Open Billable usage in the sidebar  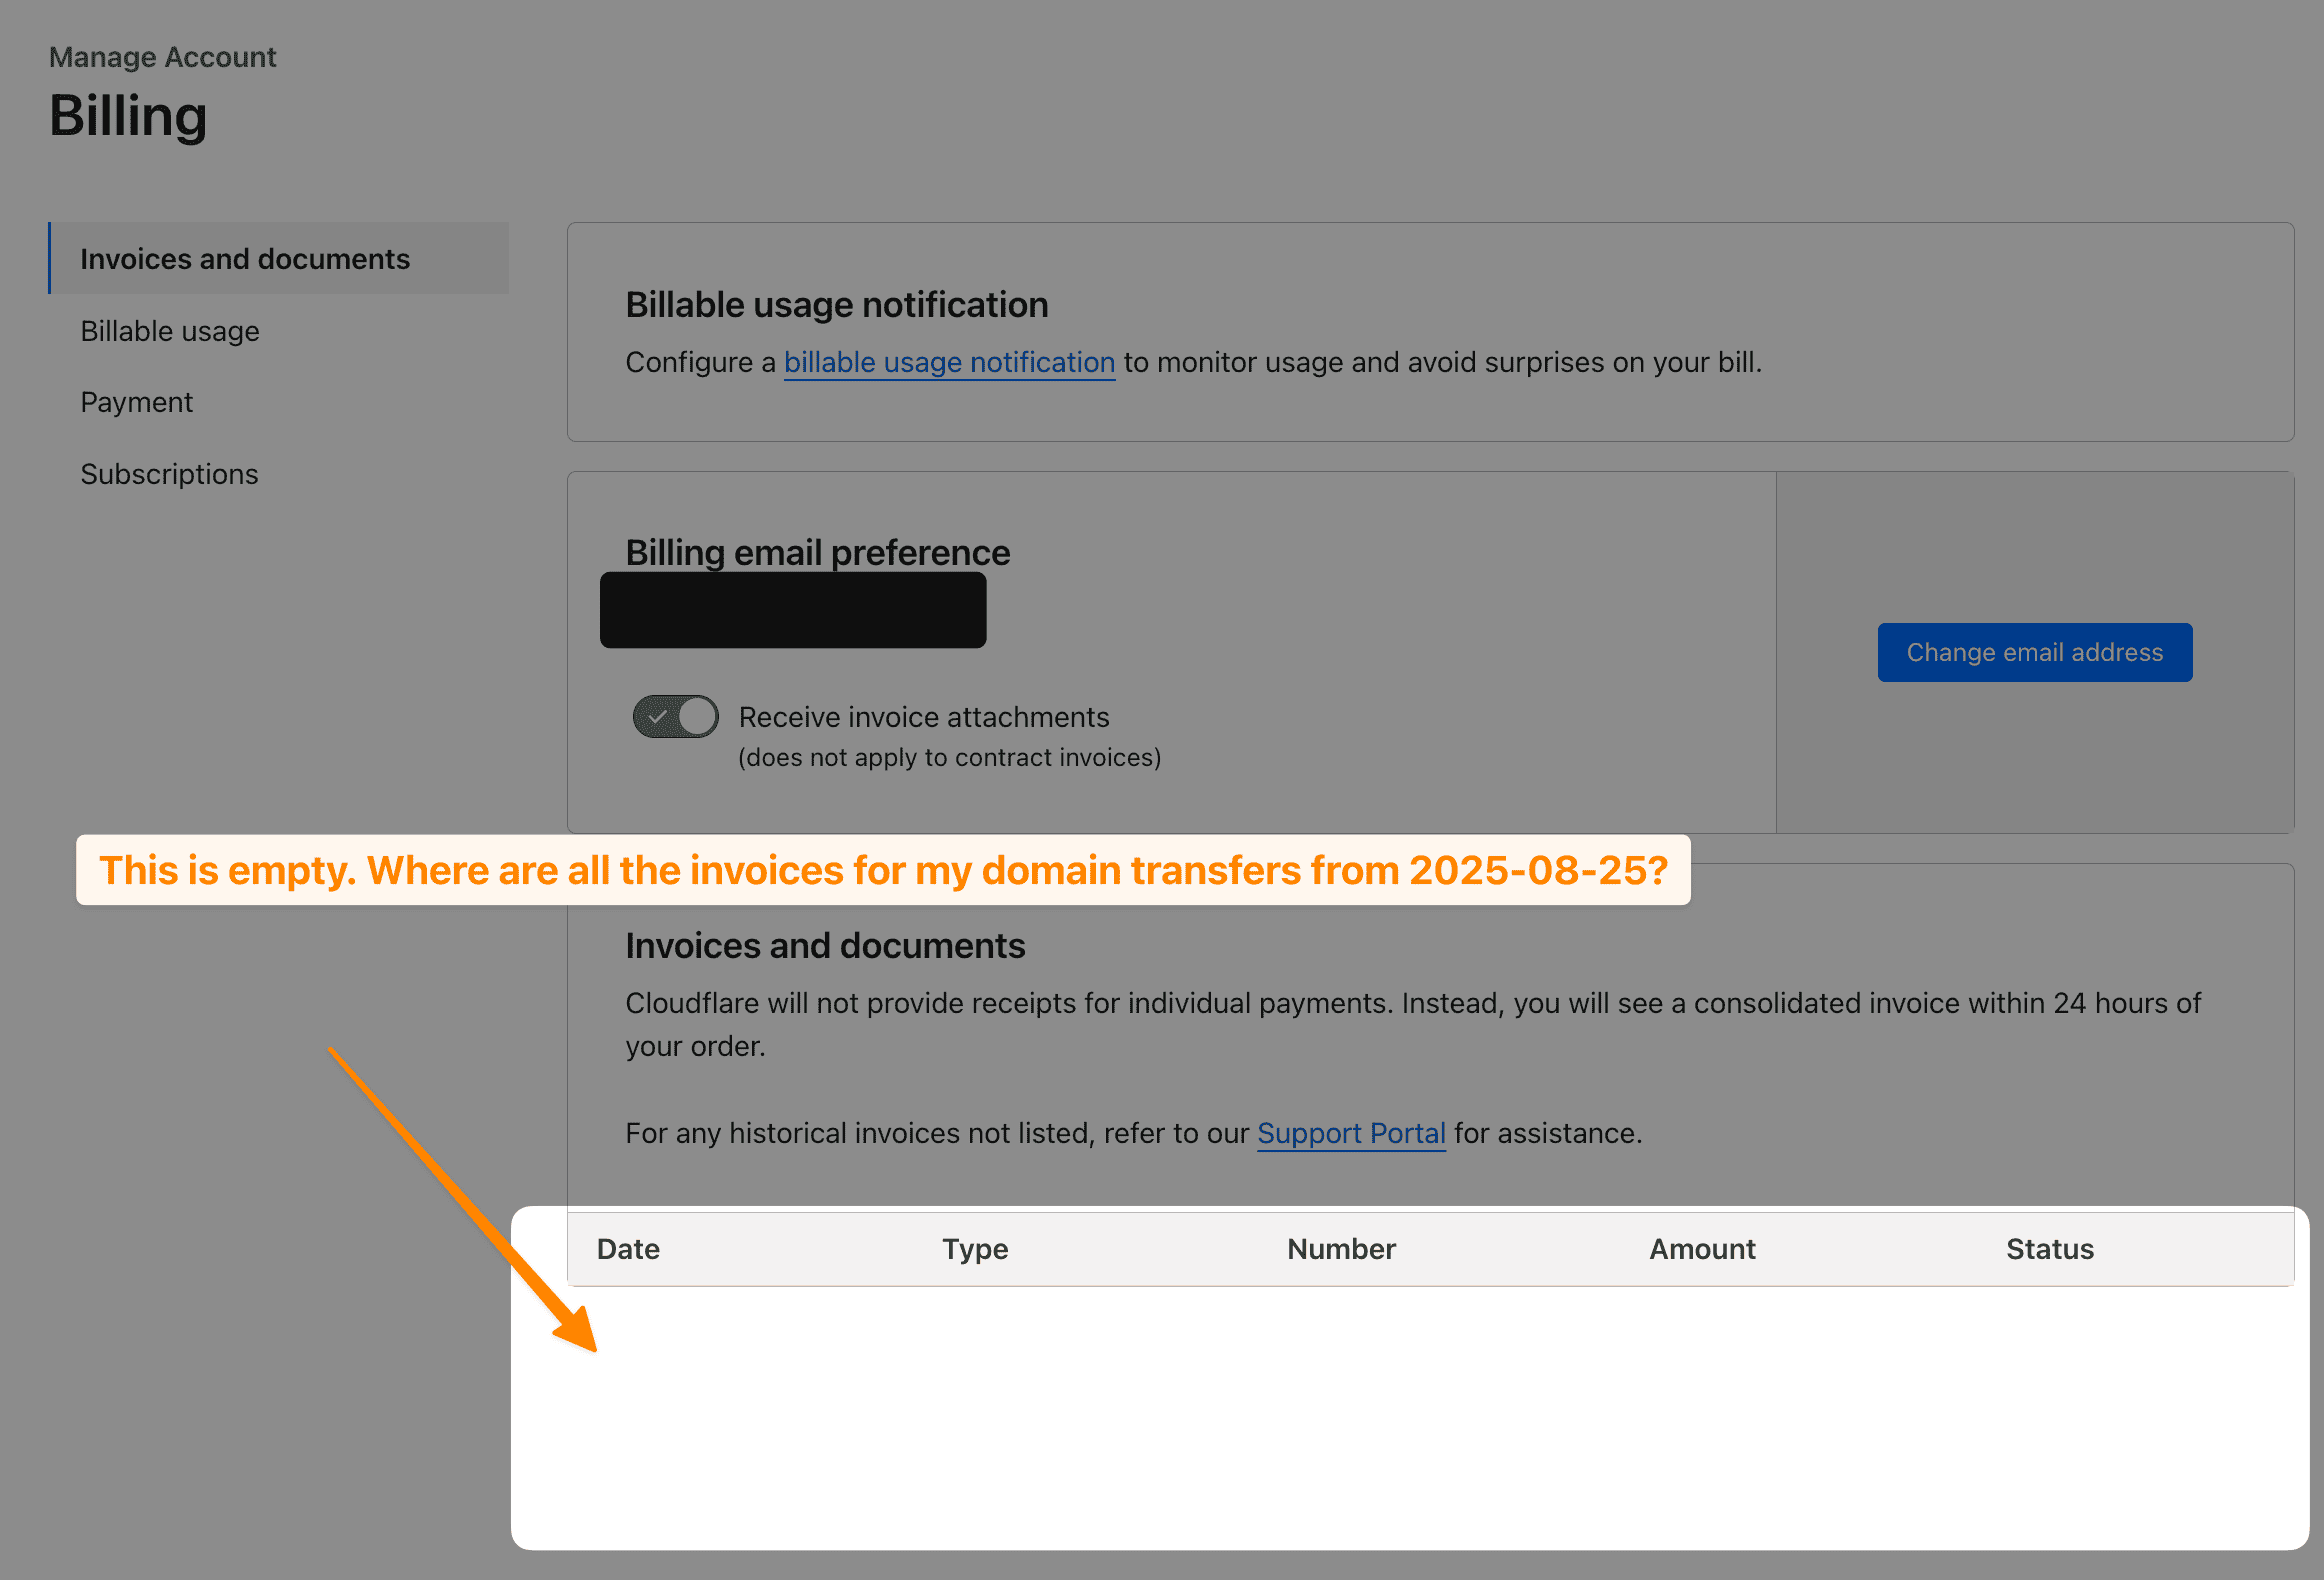pos(170,331)
